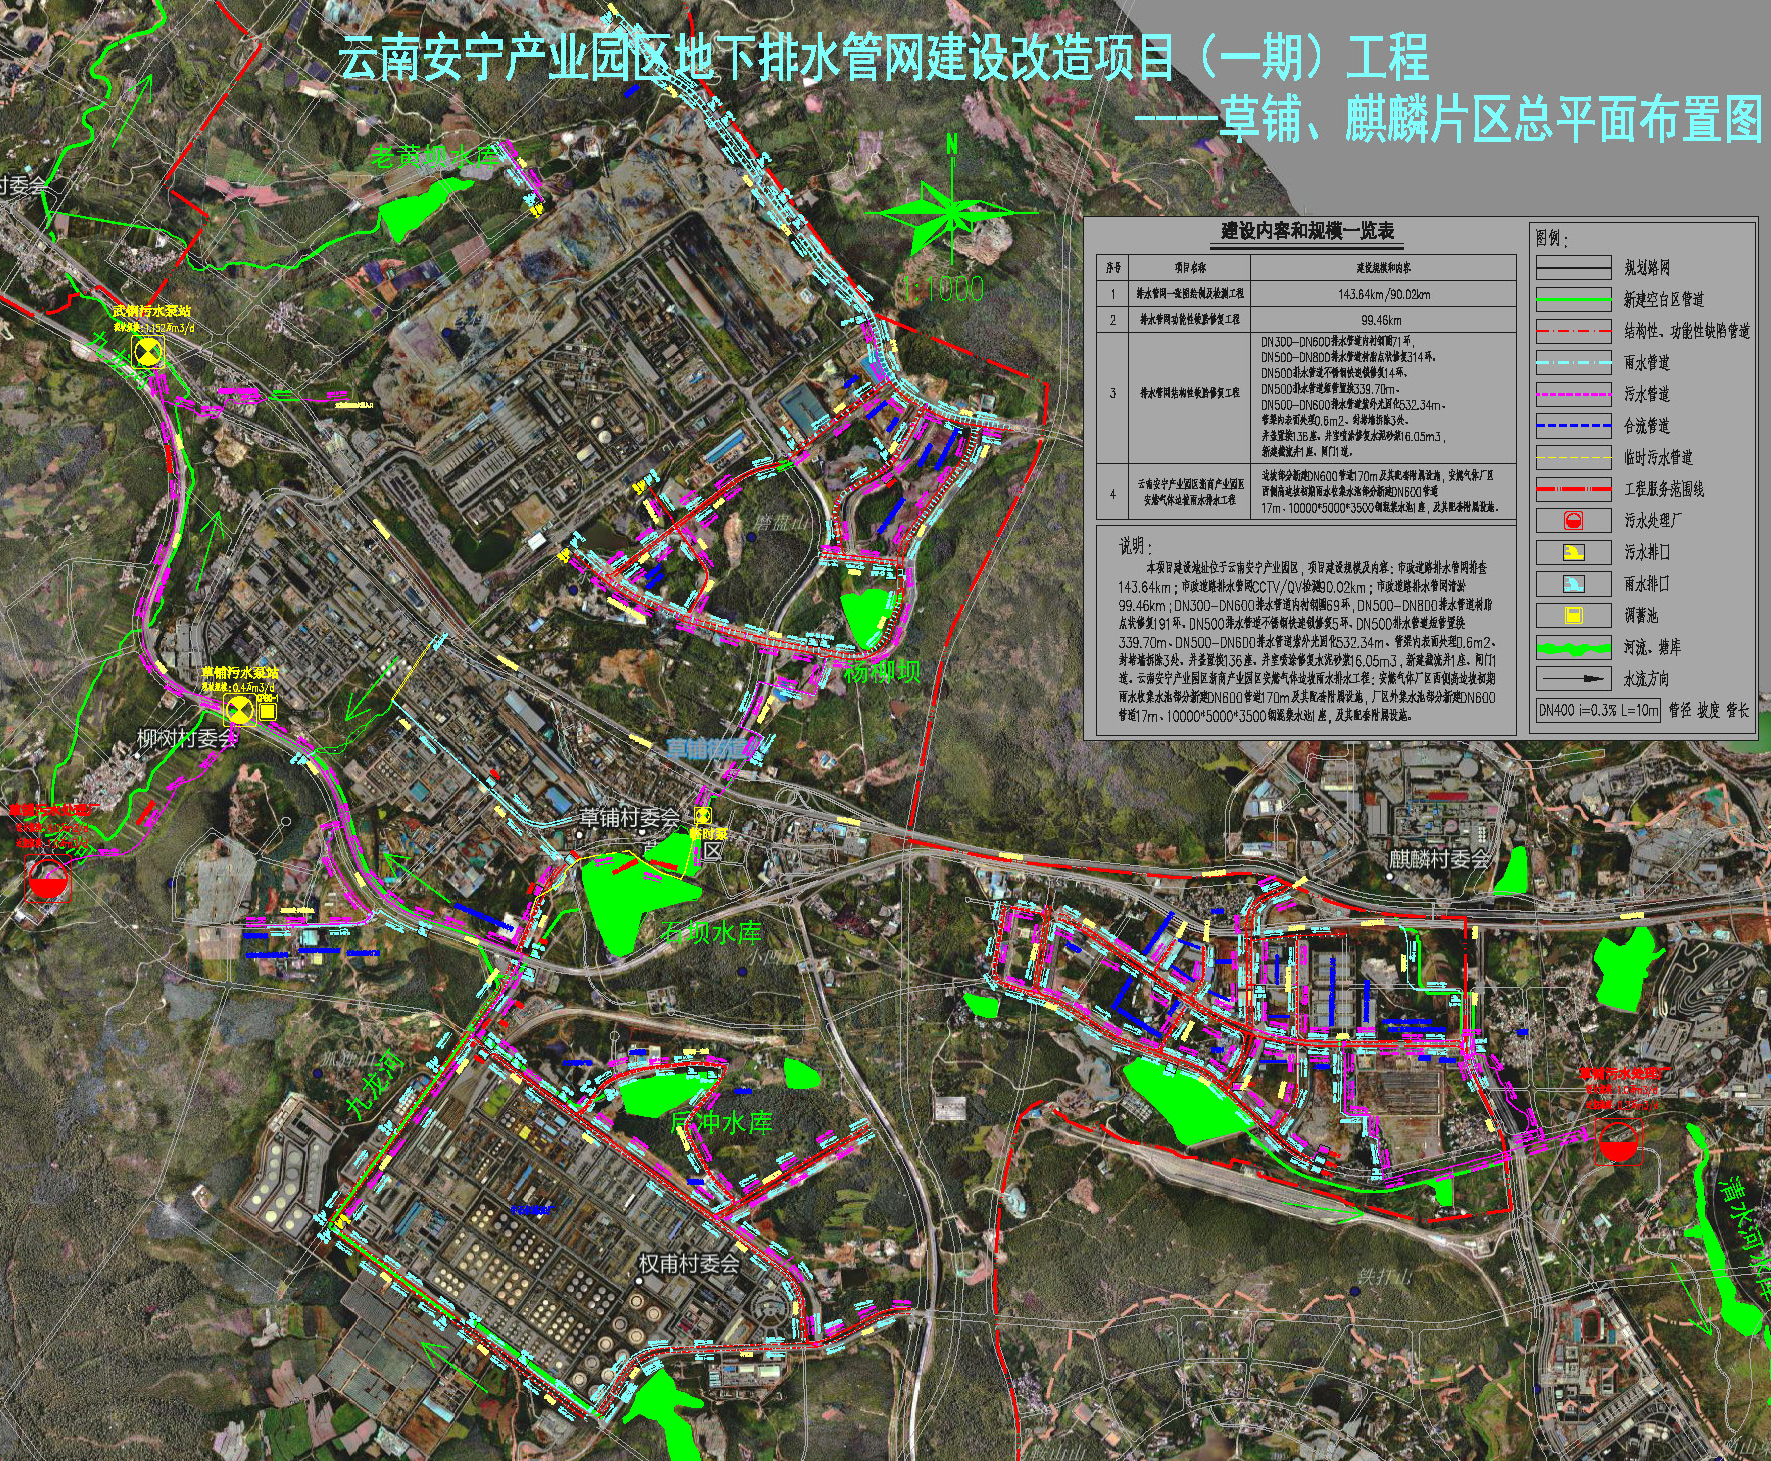1771x1461 pixels.
Task: Click the 石坝水库 reservoir label
Action: pos(711,933)
